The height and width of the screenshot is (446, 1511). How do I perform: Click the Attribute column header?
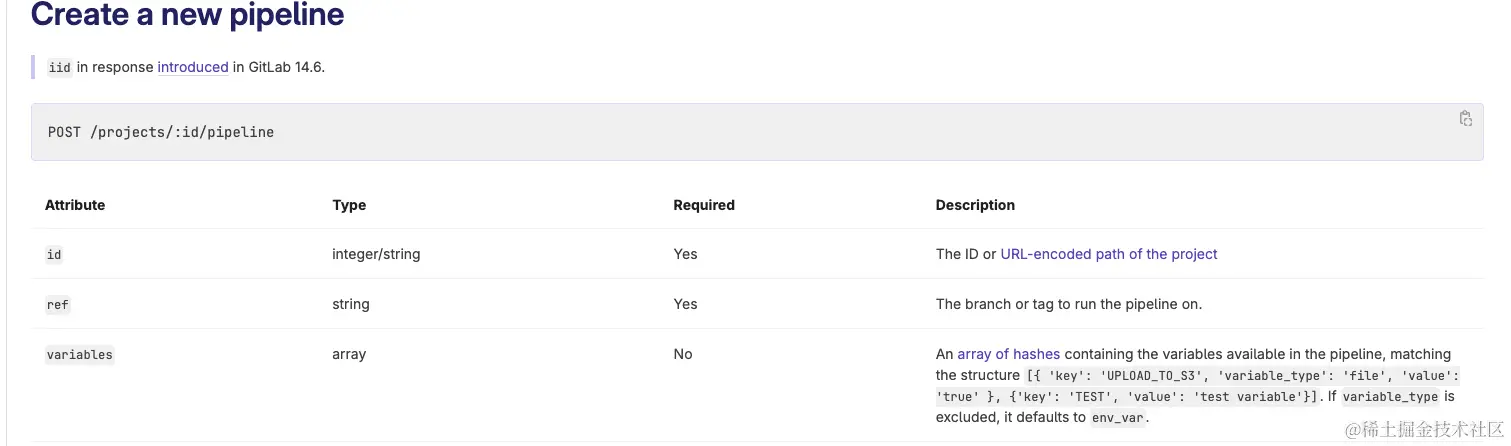[x=75, y=205]
